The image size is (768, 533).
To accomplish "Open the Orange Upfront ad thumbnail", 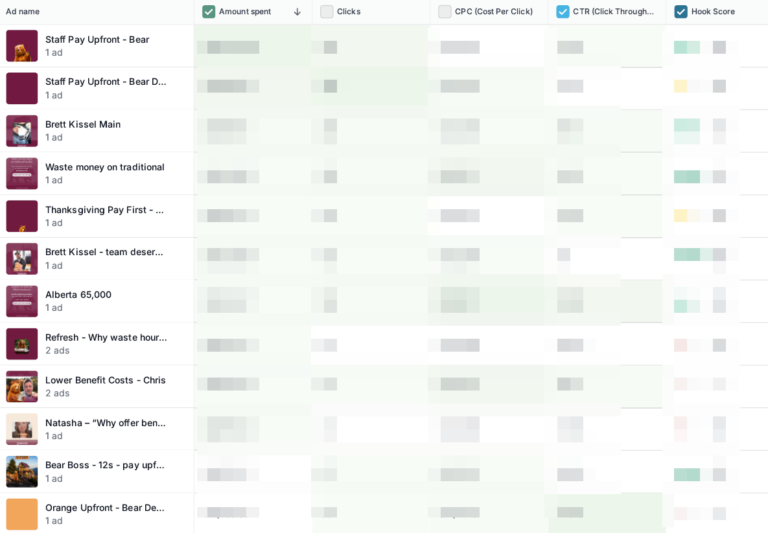I will point(22,514).
